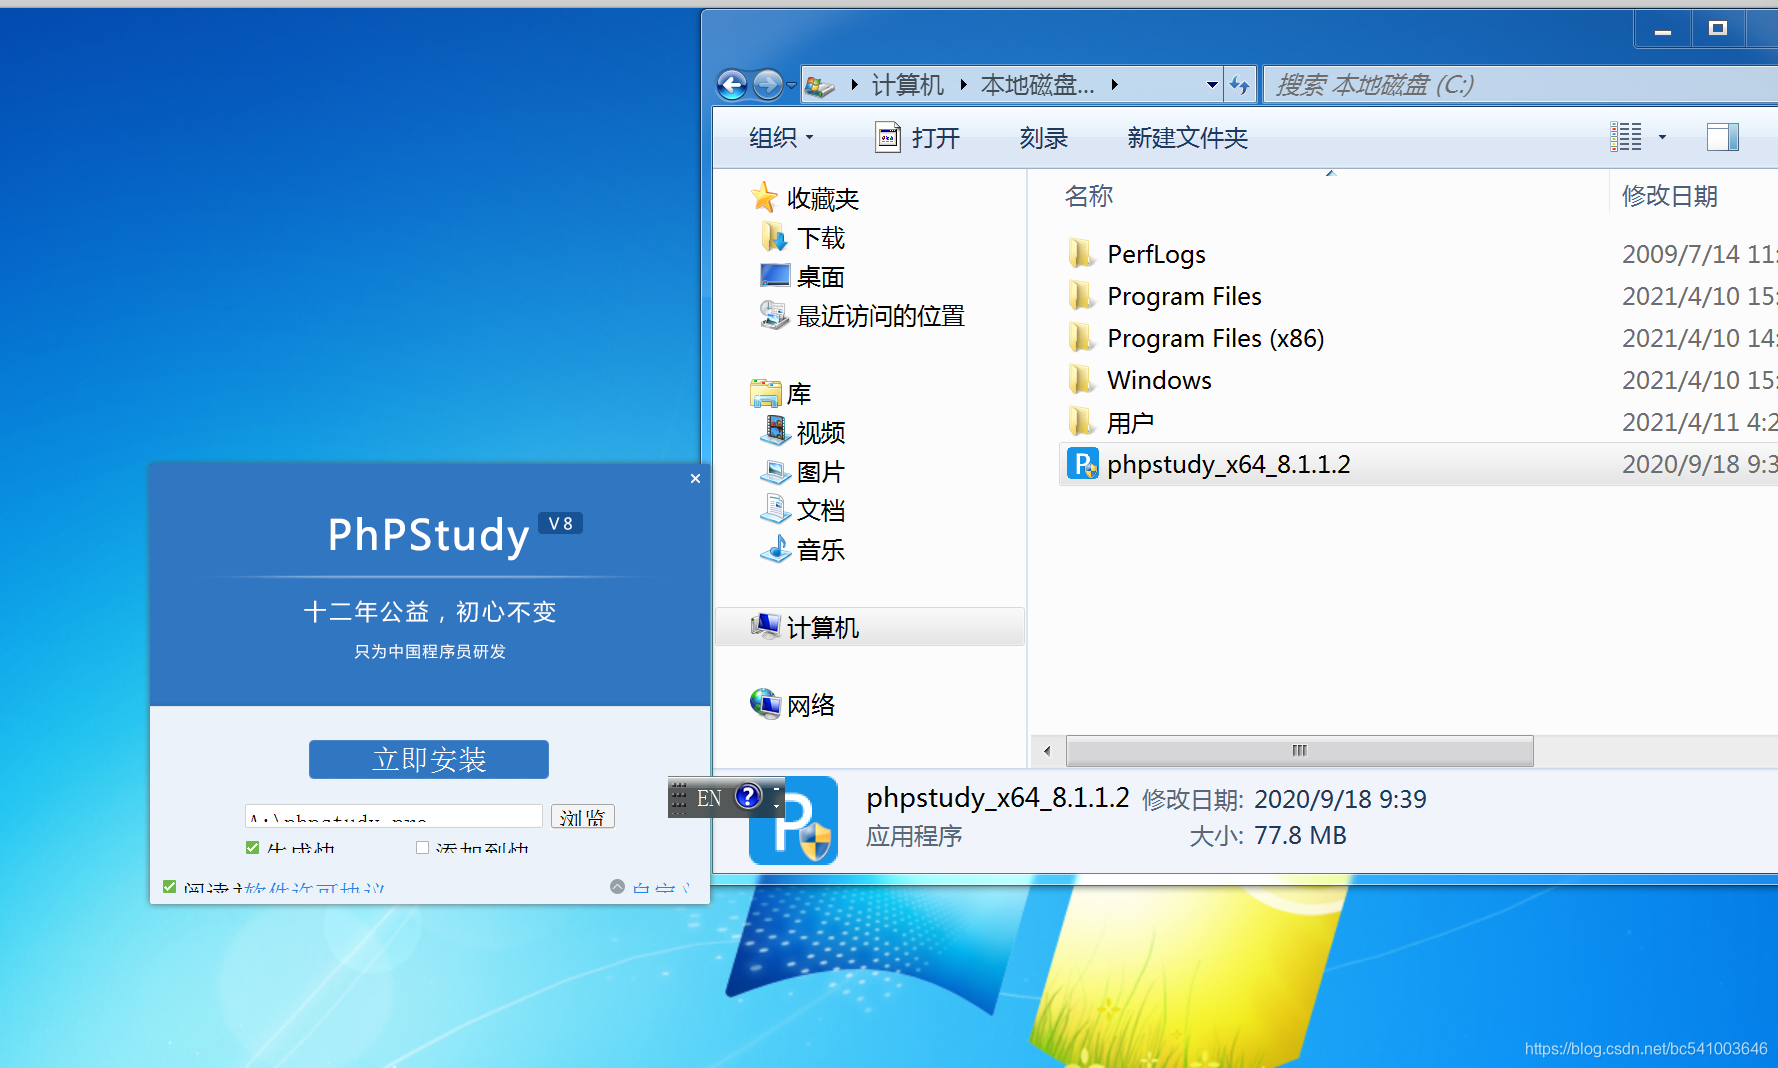Select phpstudy_x64_8.1.1.2 file icon in list
Image resolution: width=1778 pixels, height=1068 pixels.
pyautogui.click(x=1082, y=464)
